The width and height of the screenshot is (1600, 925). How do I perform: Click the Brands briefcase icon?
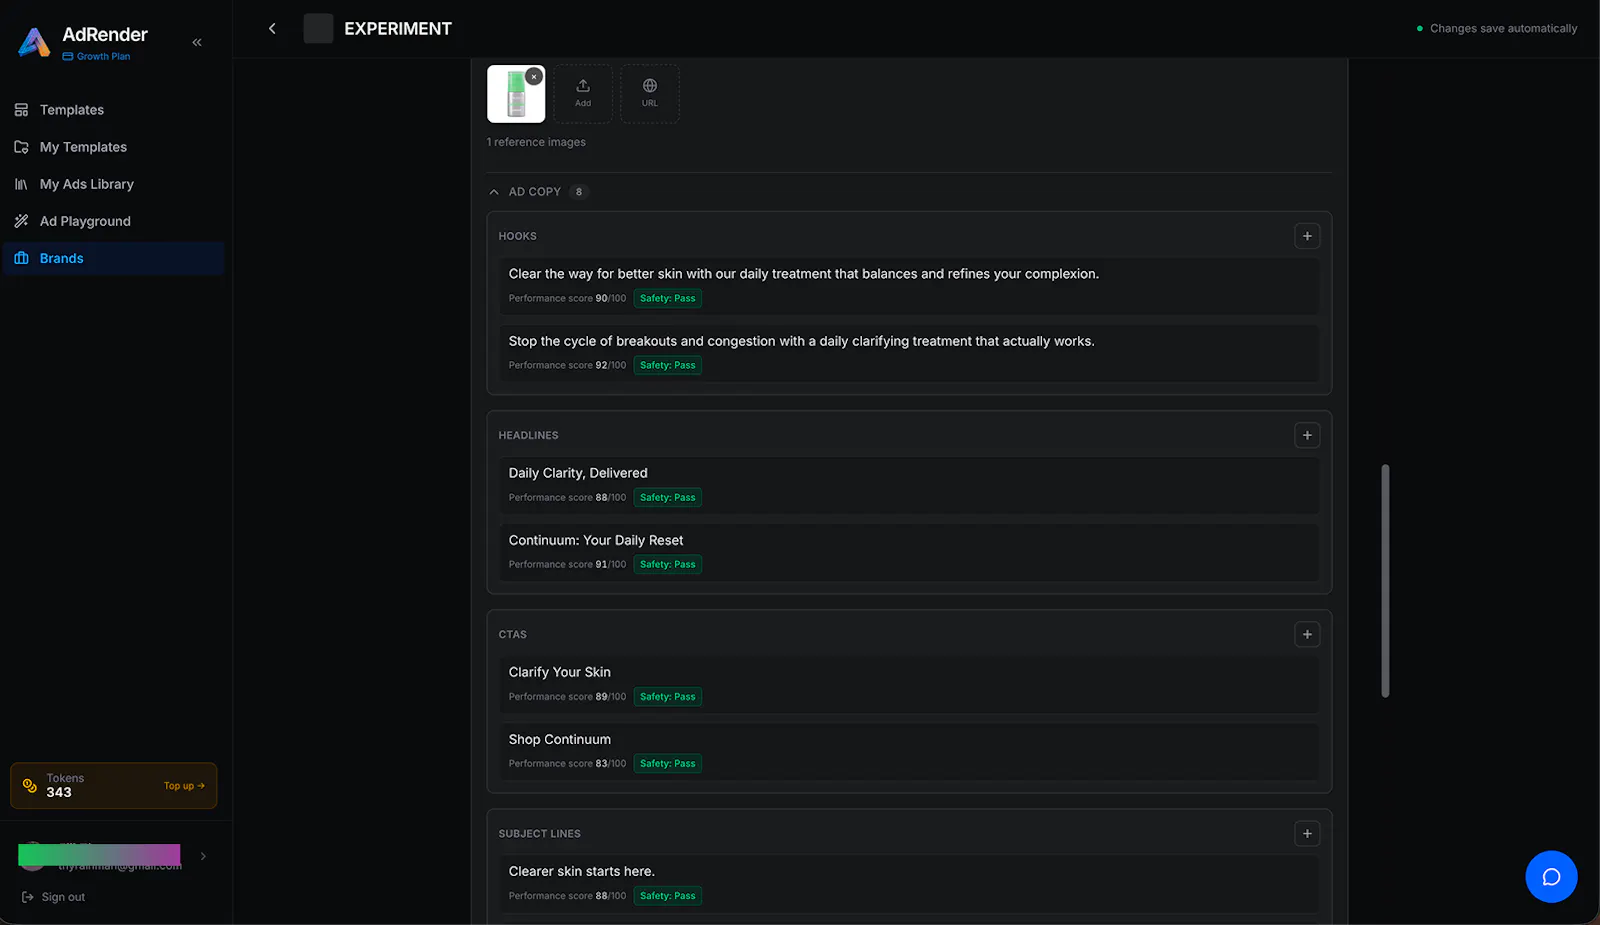(x=21, y=258)
